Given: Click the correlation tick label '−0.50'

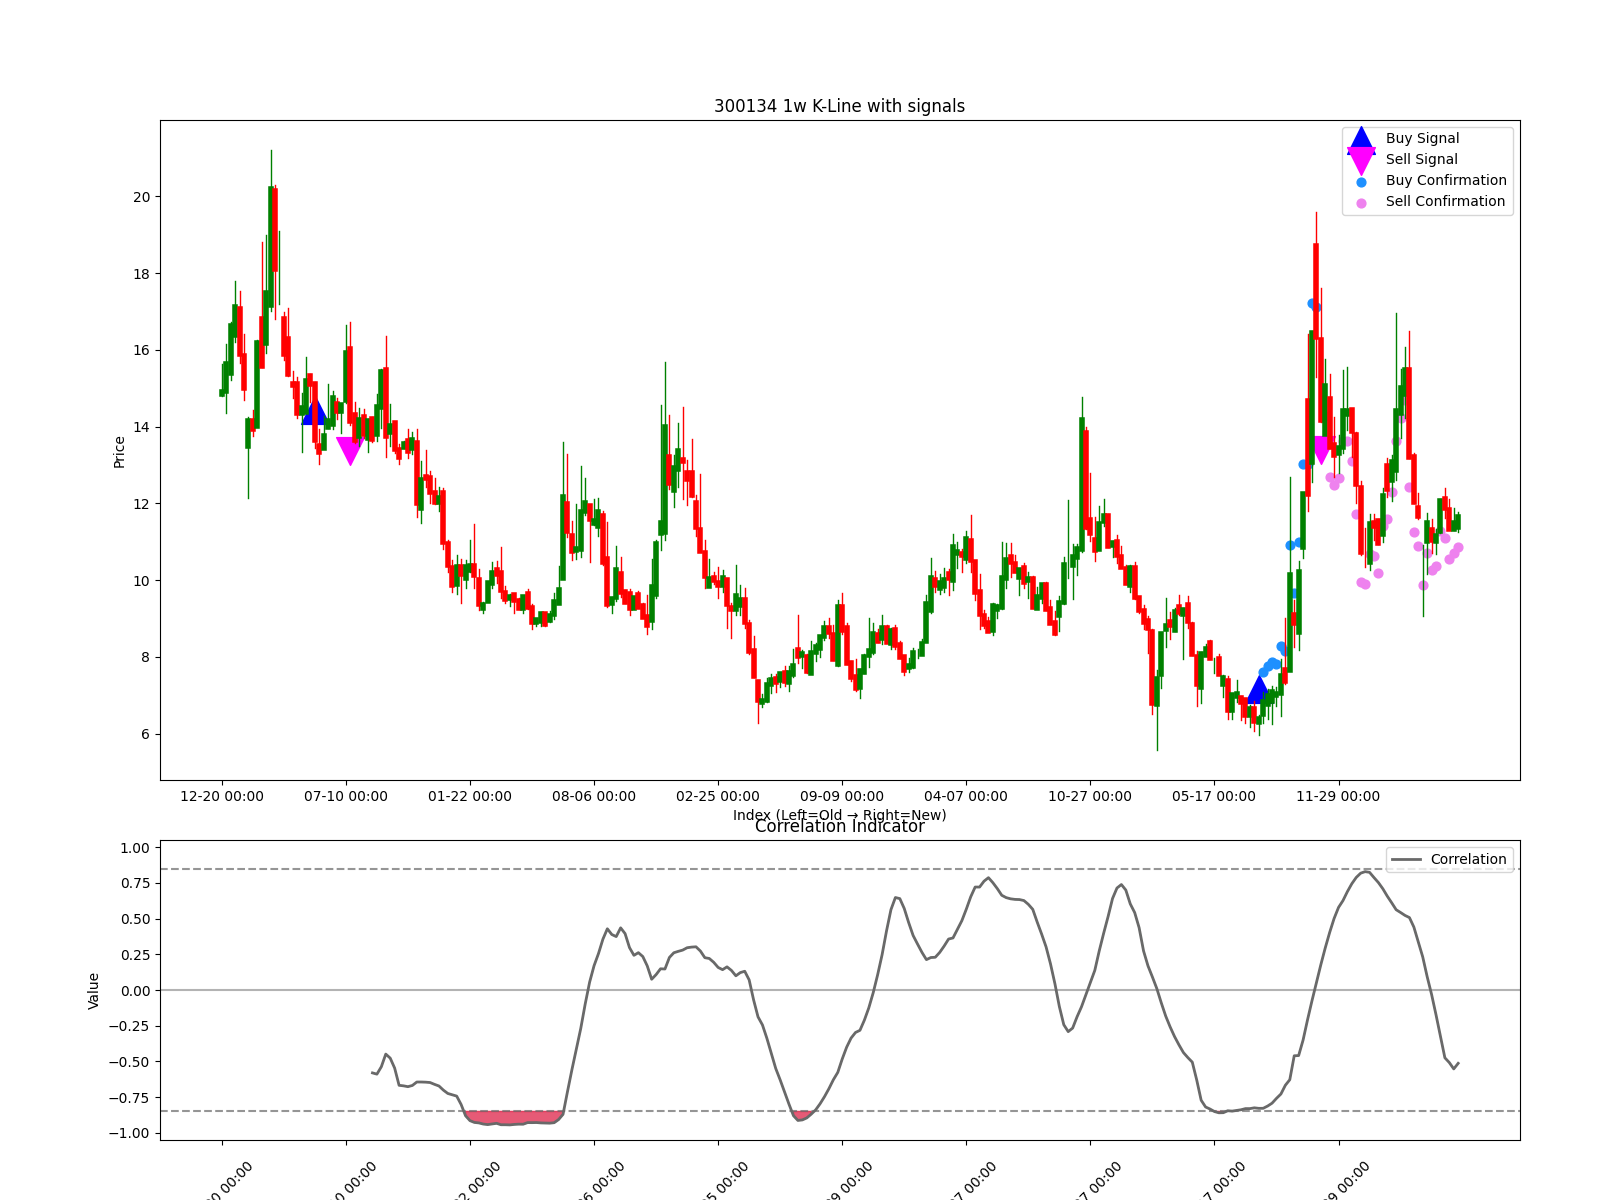Looking at the screenshot, I should coord(130,1062).
